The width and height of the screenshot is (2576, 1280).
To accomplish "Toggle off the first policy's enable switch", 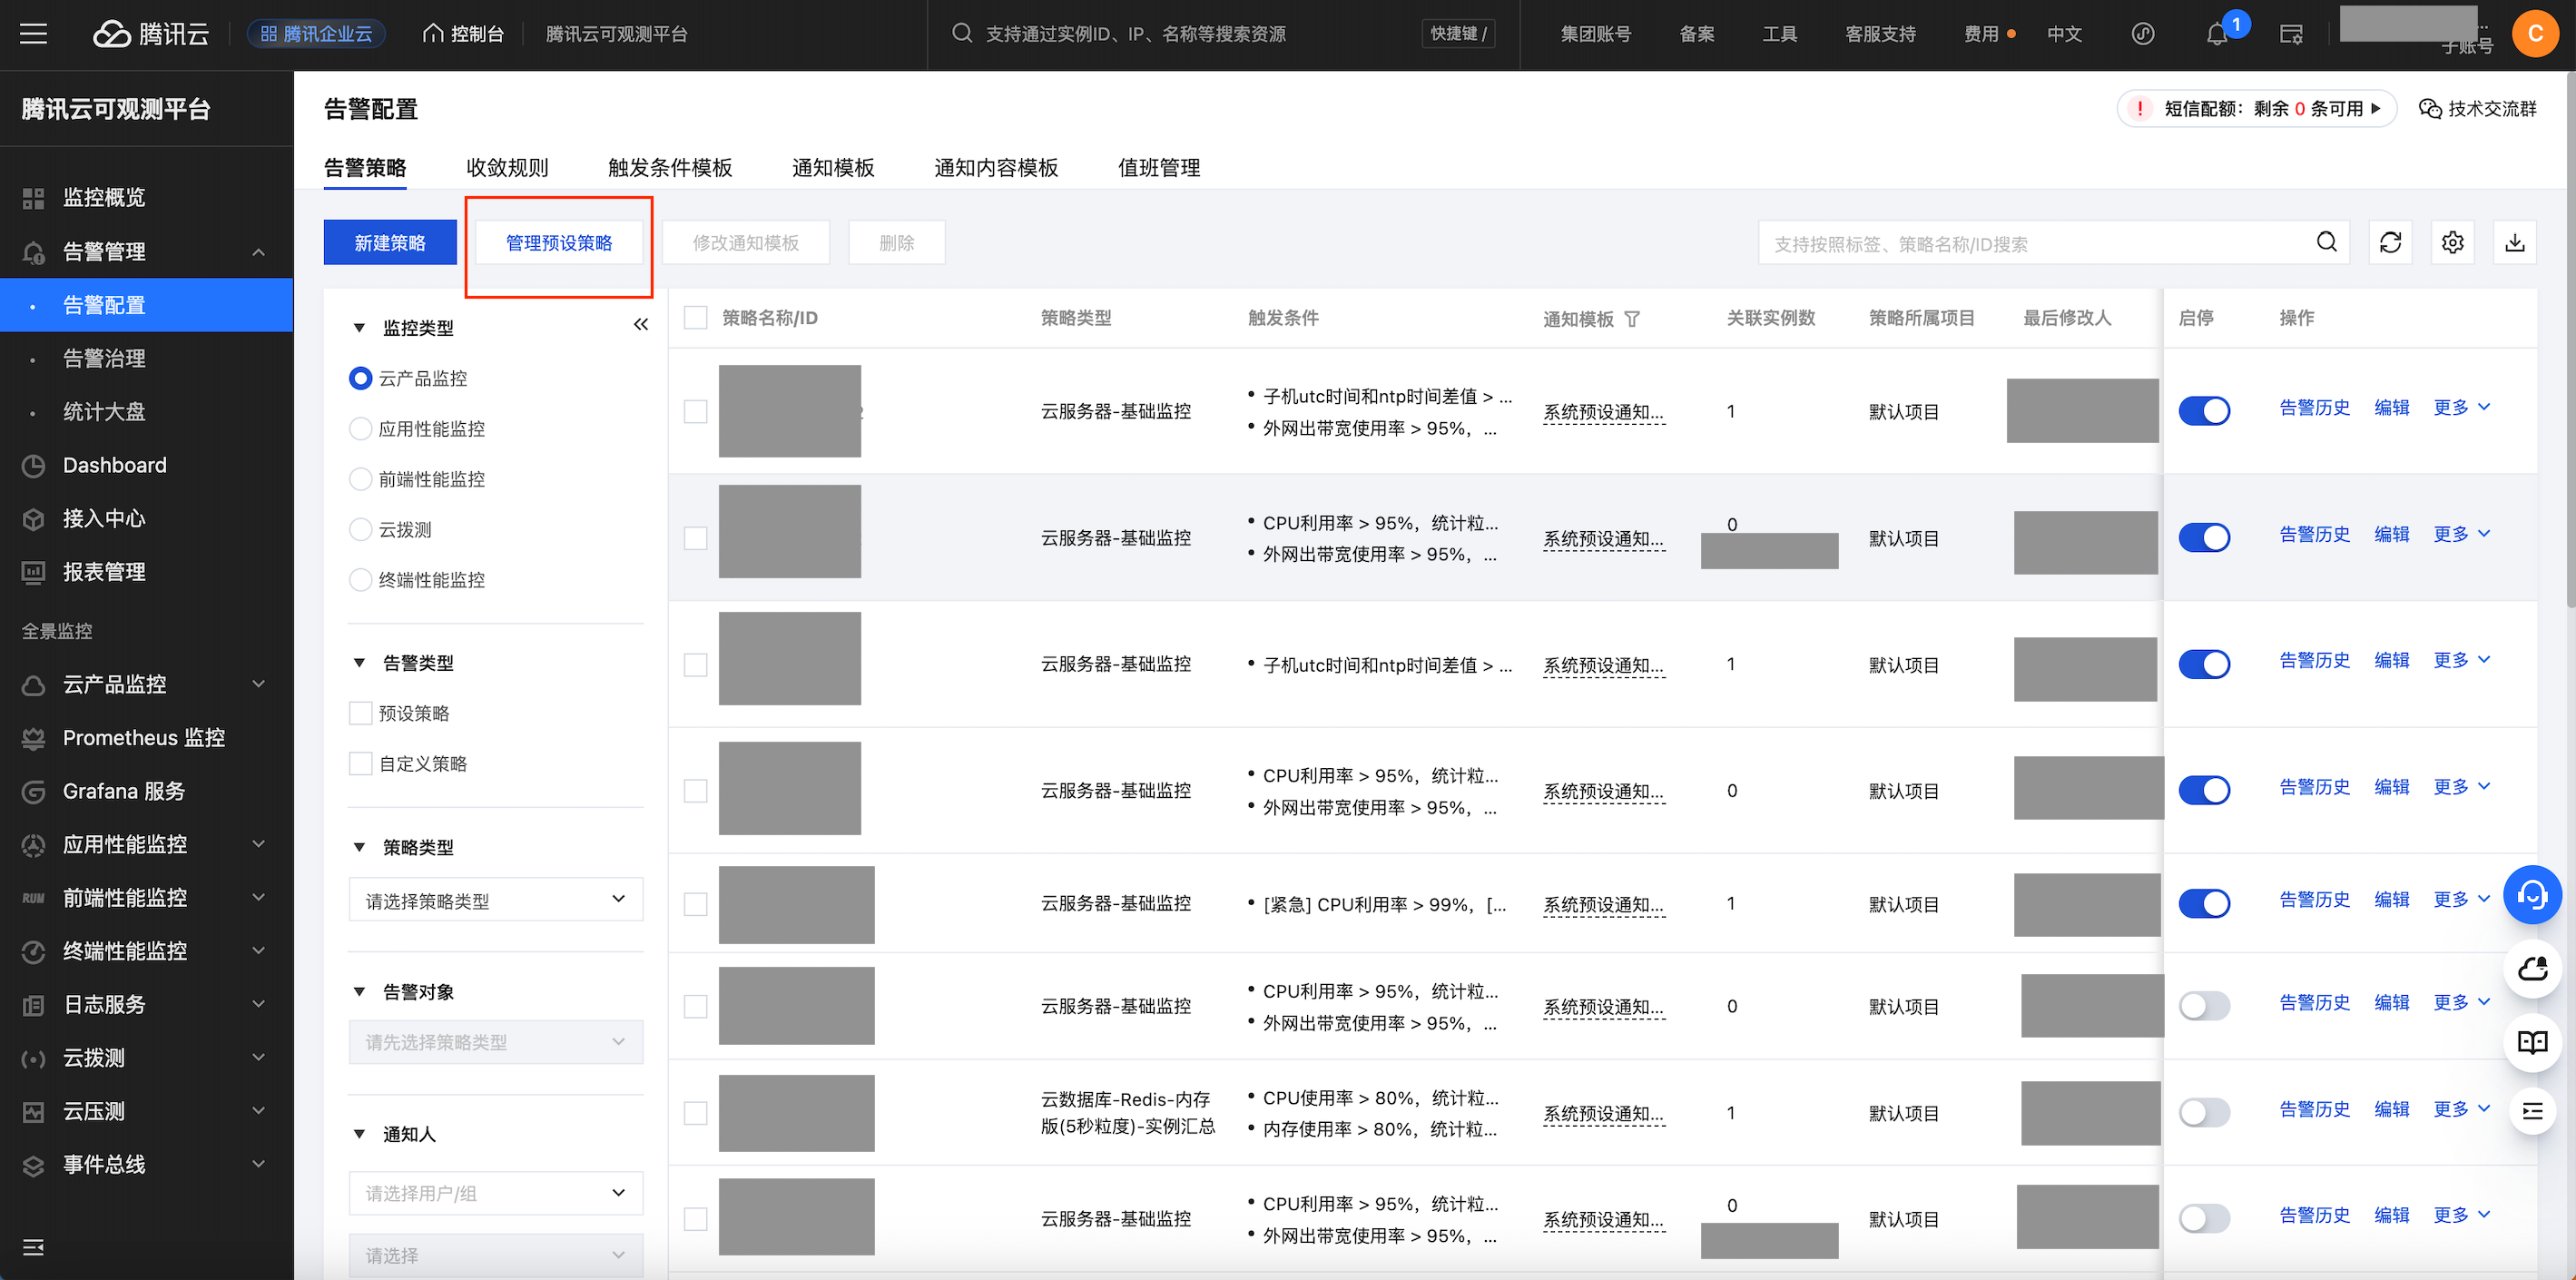I will [2204, 411].
